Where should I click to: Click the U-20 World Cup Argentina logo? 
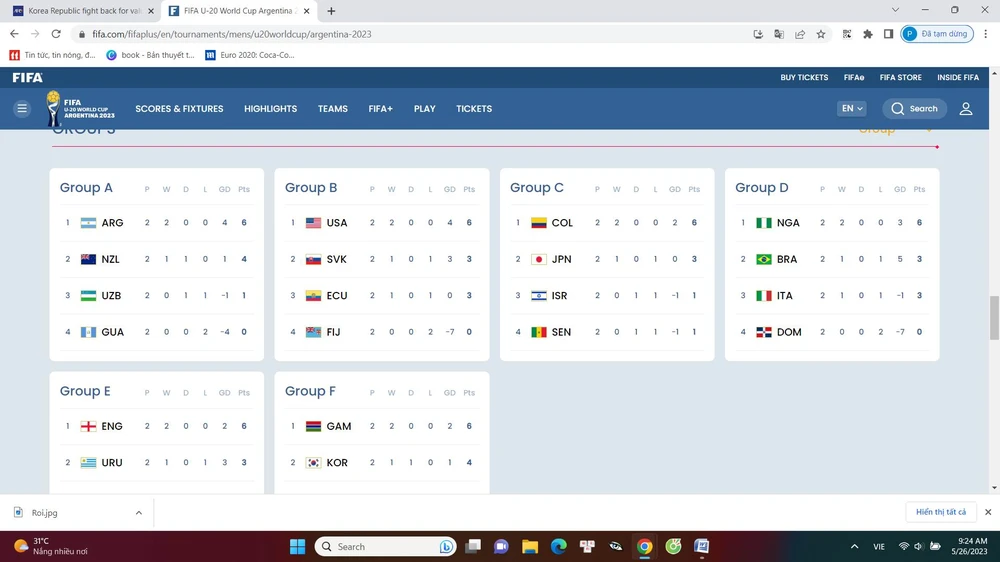[x=80, y=108]
